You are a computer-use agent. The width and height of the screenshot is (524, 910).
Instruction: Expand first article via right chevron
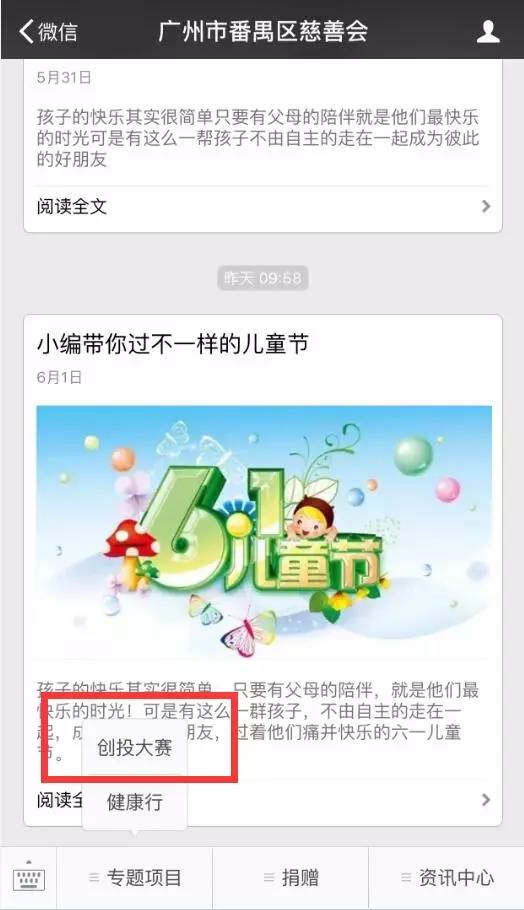pos(486,207)
